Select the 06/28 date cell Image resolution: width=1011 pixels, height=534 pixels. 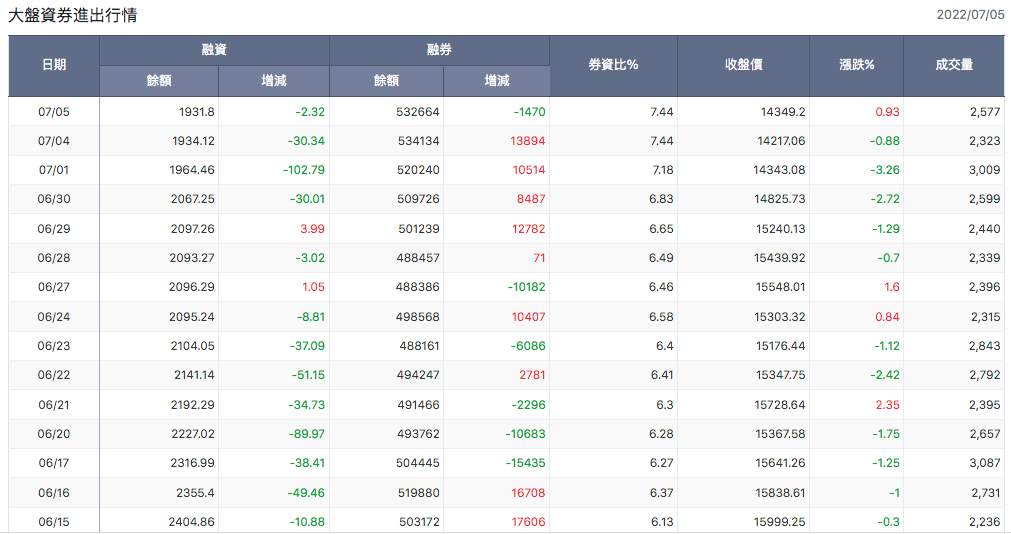click(x=54, y=258)
